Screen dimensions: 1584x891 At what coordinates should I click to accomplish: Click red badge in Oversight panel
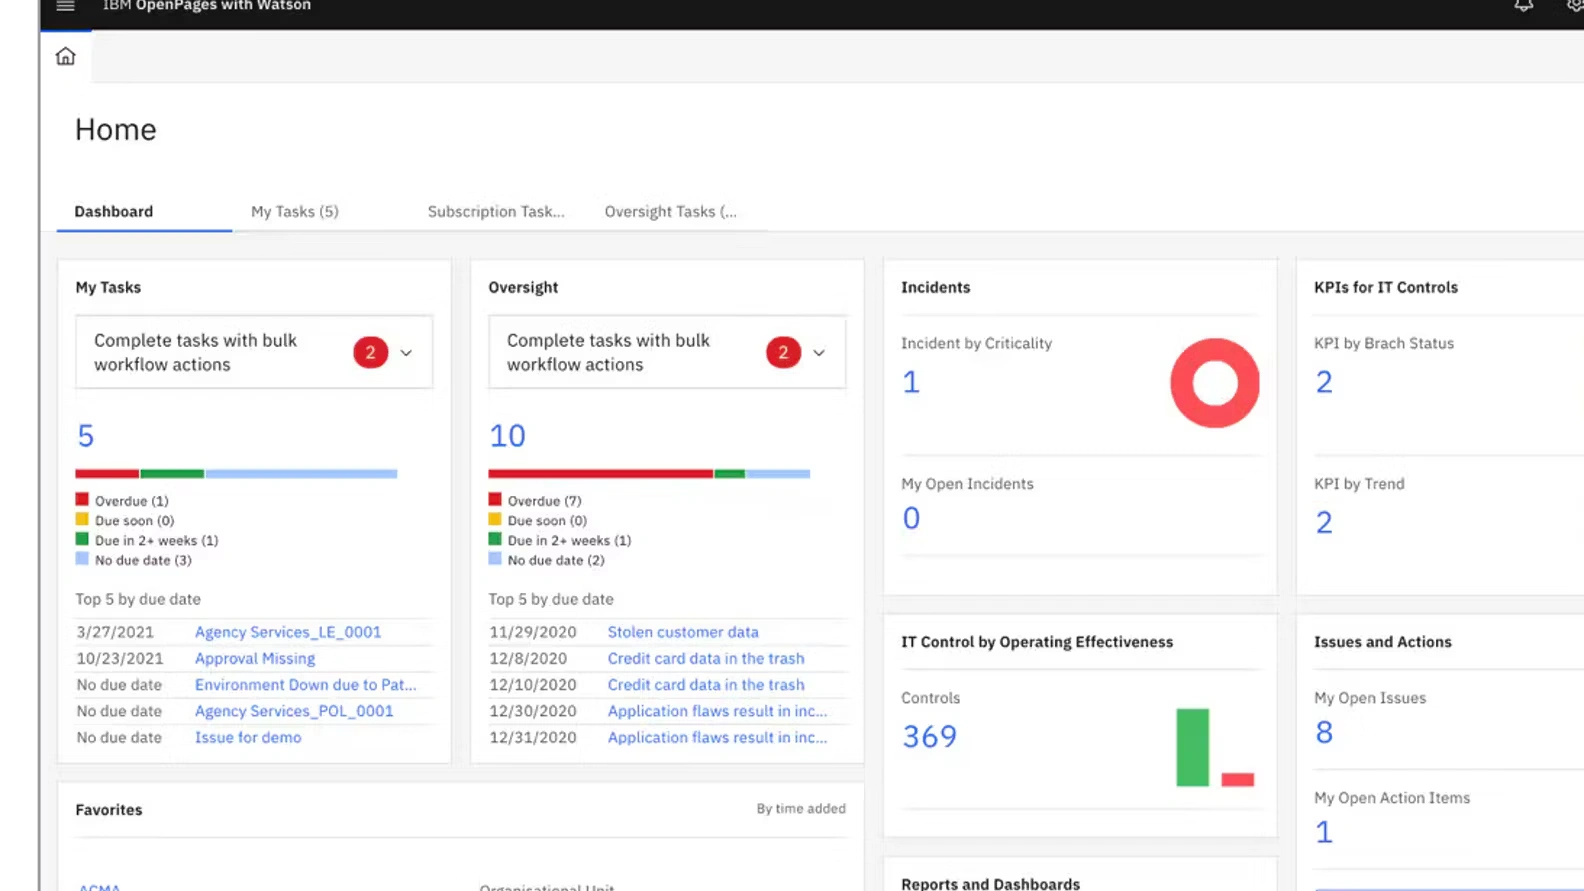pyautogui.click(x=783, y=353)
